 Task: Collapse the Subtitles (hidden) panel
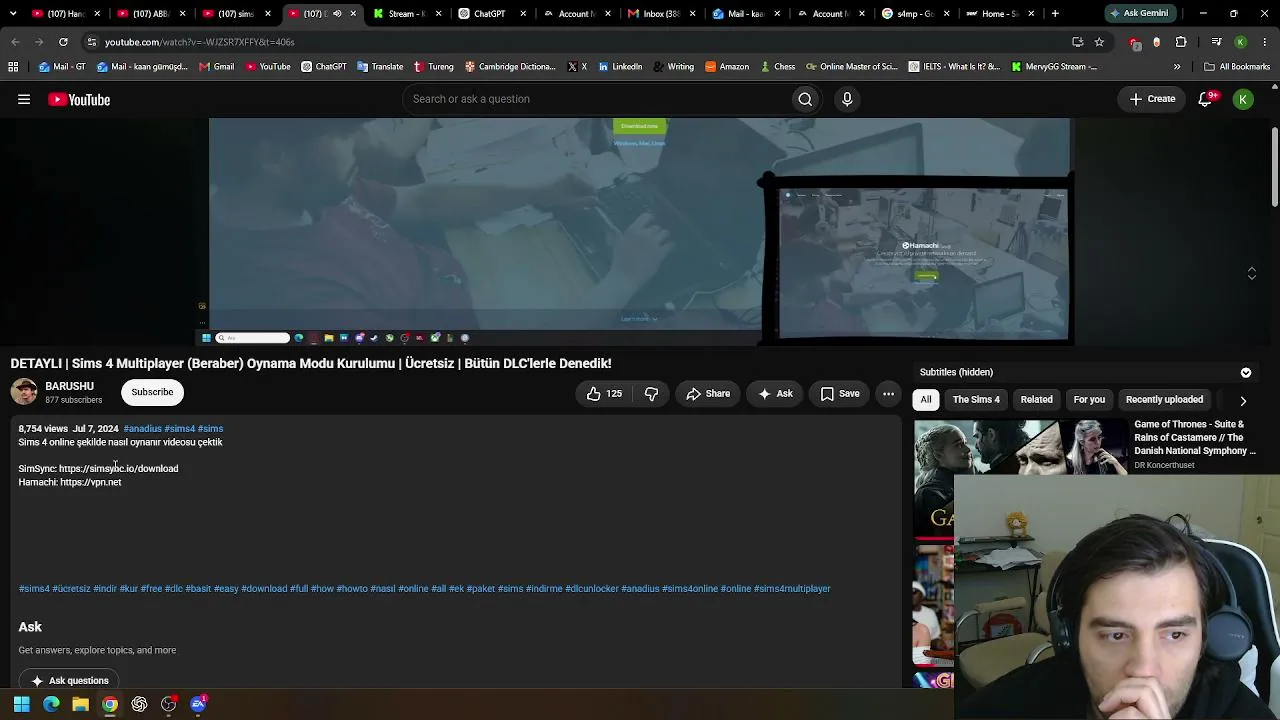[x=1246, y=372]
